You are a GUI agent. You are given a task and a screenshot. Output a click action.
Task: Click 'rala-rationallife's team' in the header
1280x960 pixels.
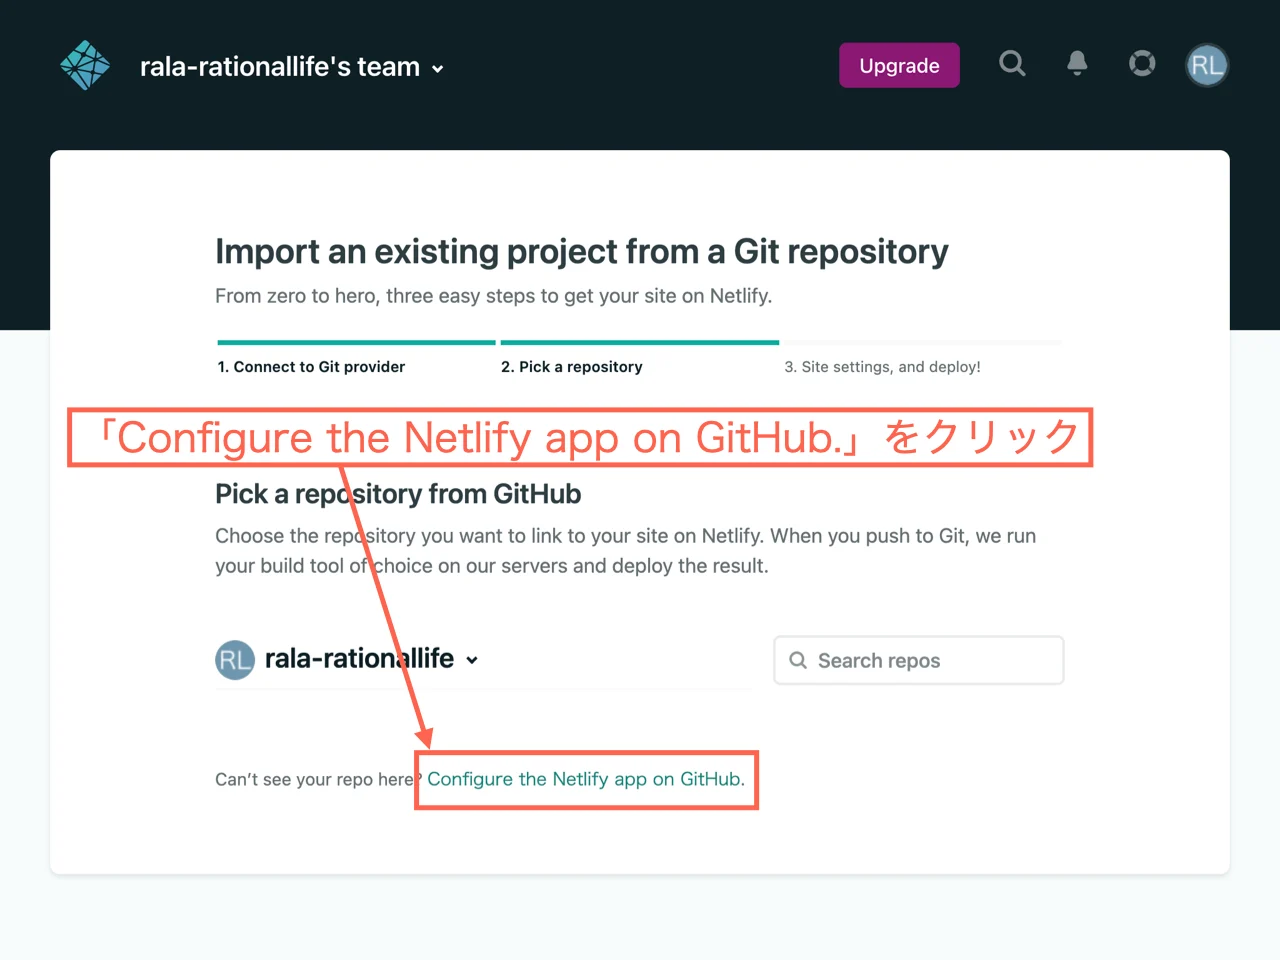pos(278,67)
